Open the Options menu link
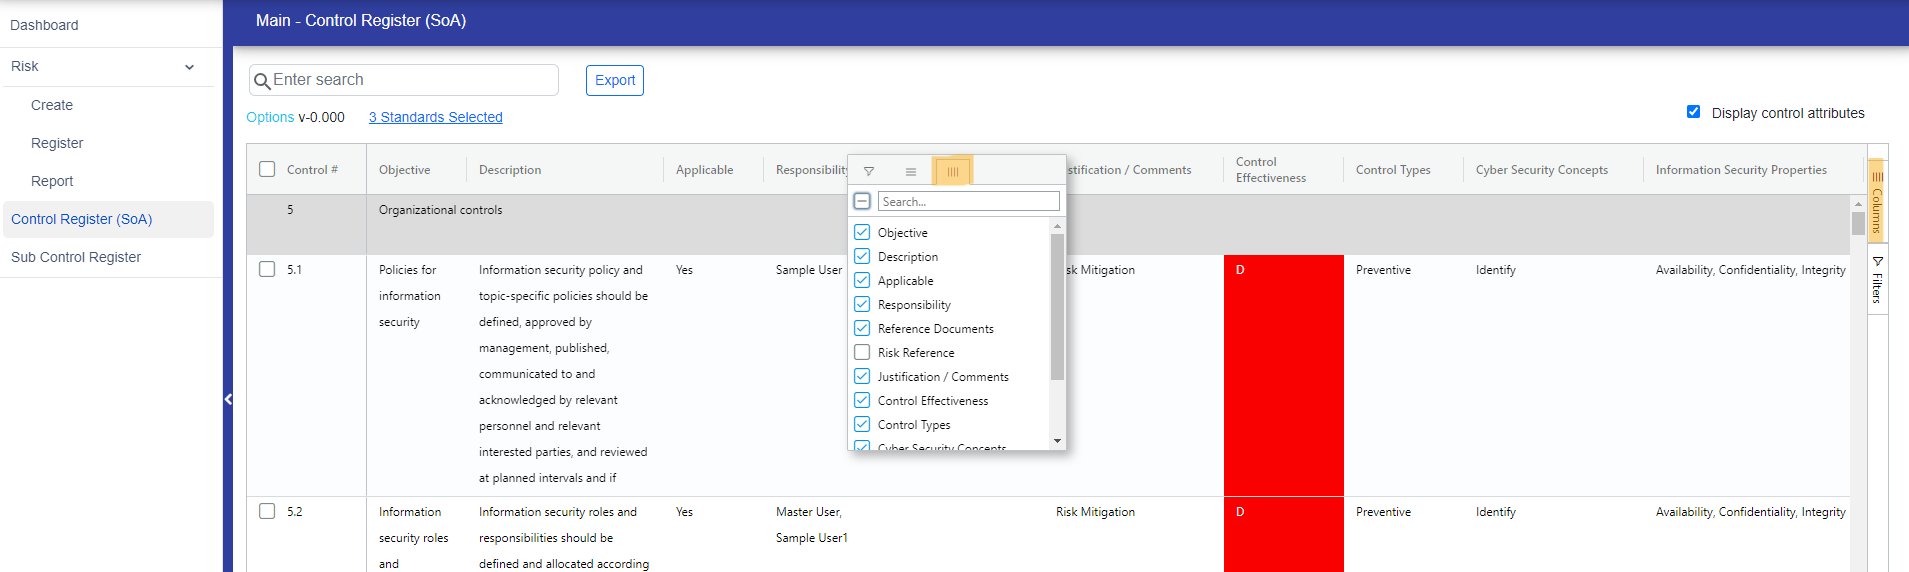The height and width of the screenshot is (572, 1909). coord(270,117)
